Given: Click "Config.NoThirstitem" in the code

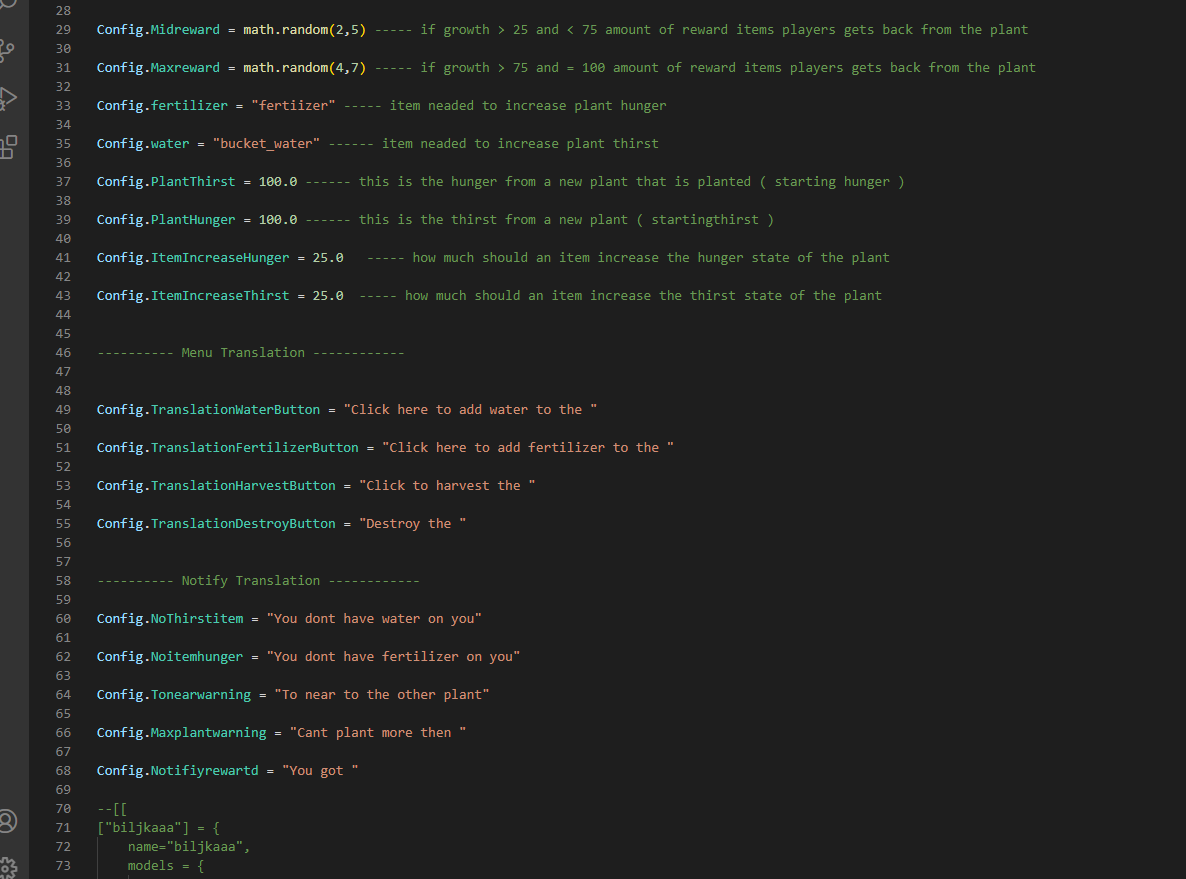Looking at the screenshot, I should pyautogui.click(x=170, y=618).
